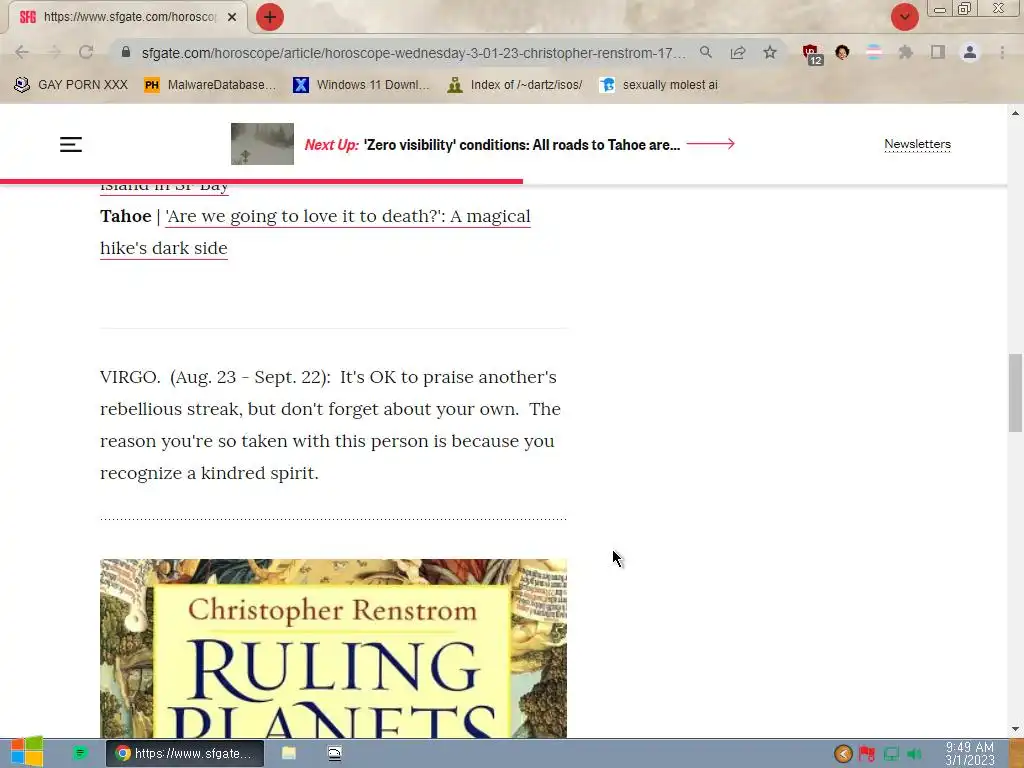Open the volume speaker tray icon

[914, 754]
